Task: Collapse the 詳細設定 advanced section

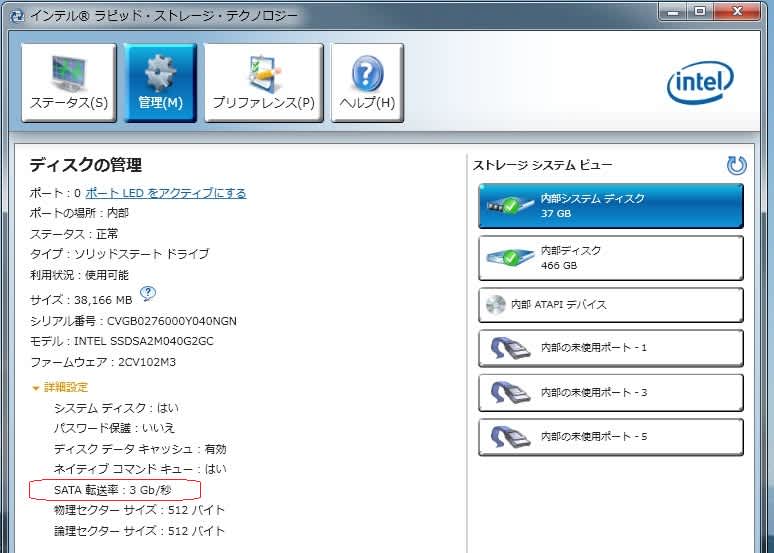Action: pos(60,387)
